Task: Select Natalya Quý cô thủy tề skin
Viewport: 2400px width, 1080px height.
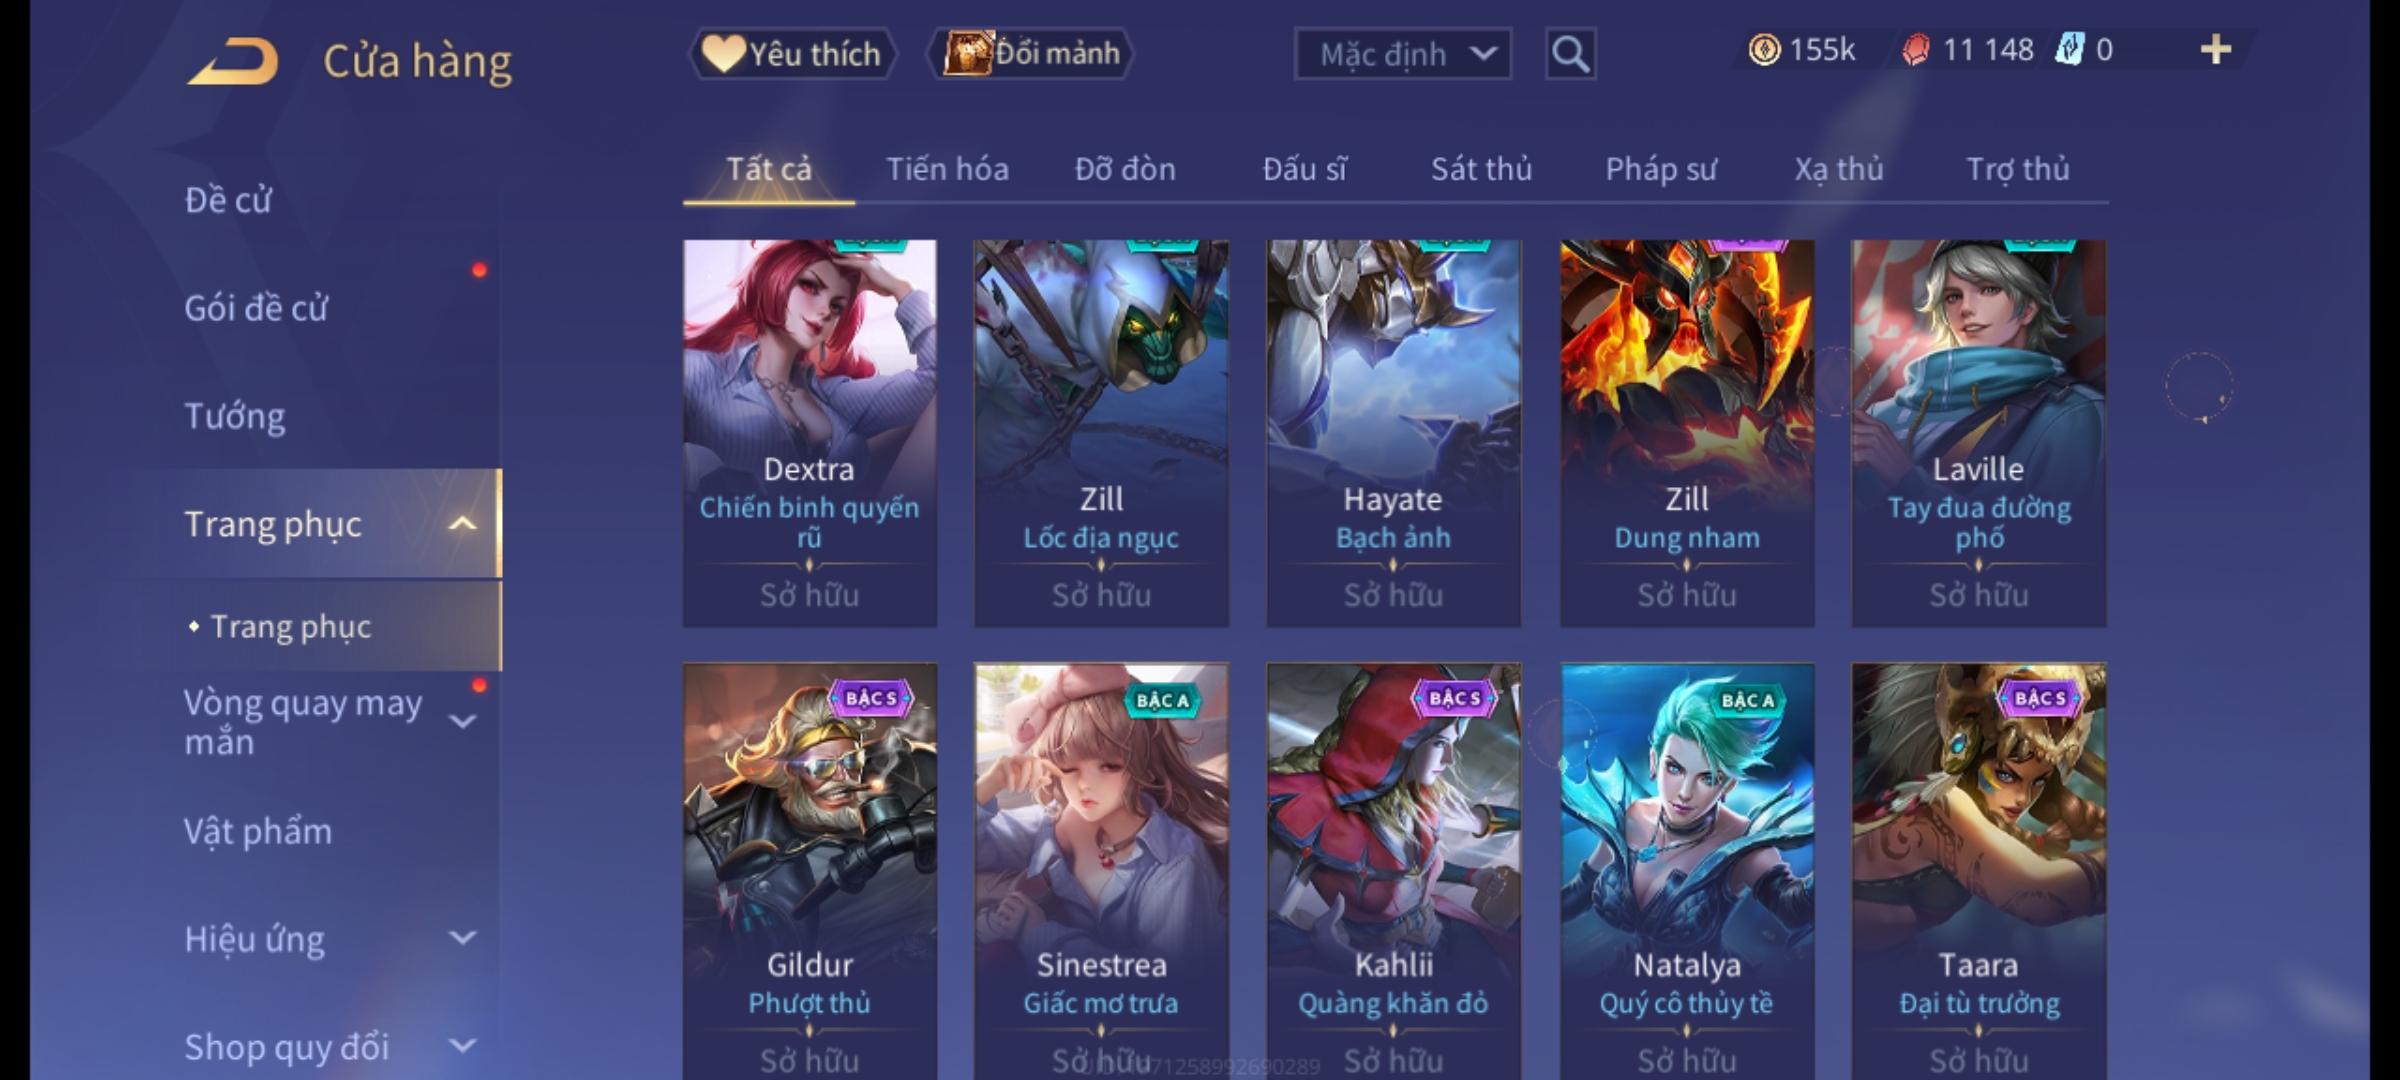Action: [x=1686, y=870]
